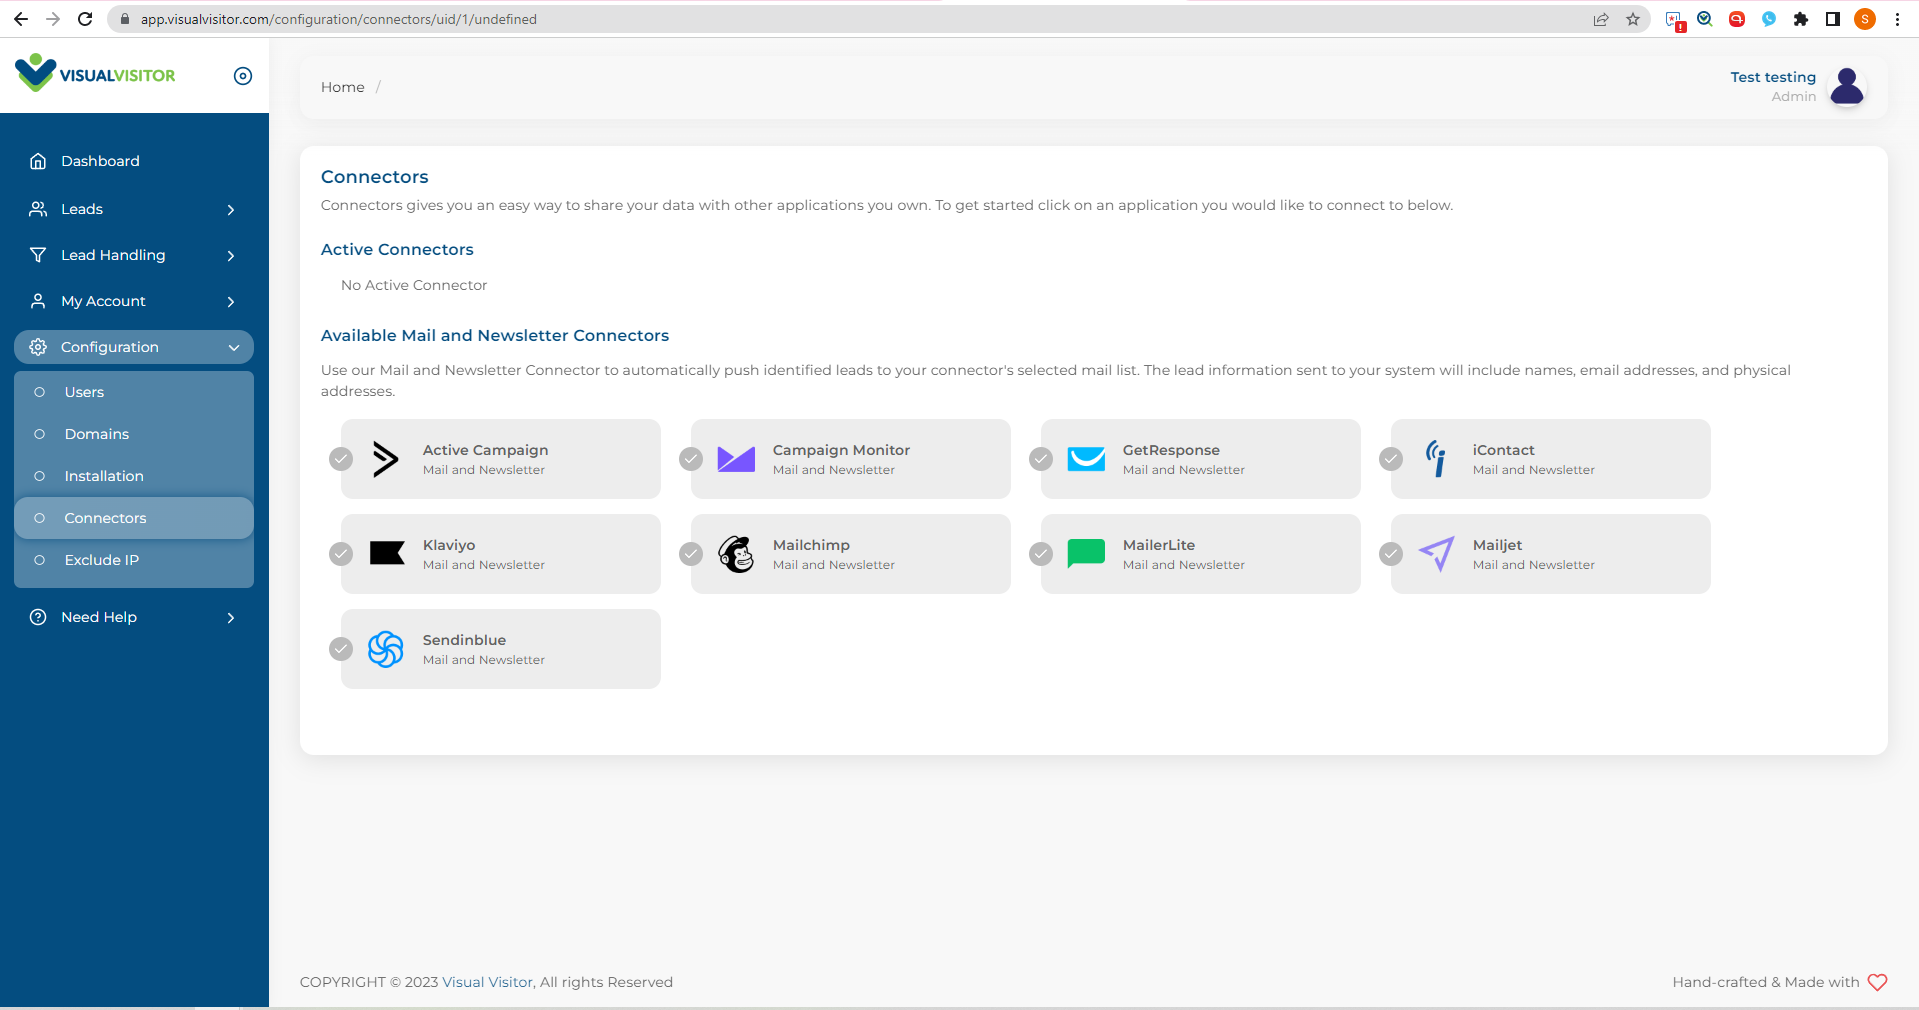The image size is (1919, 1010).
Task: Click the Mailjet paper plane logo
Action: (1436, 553)
